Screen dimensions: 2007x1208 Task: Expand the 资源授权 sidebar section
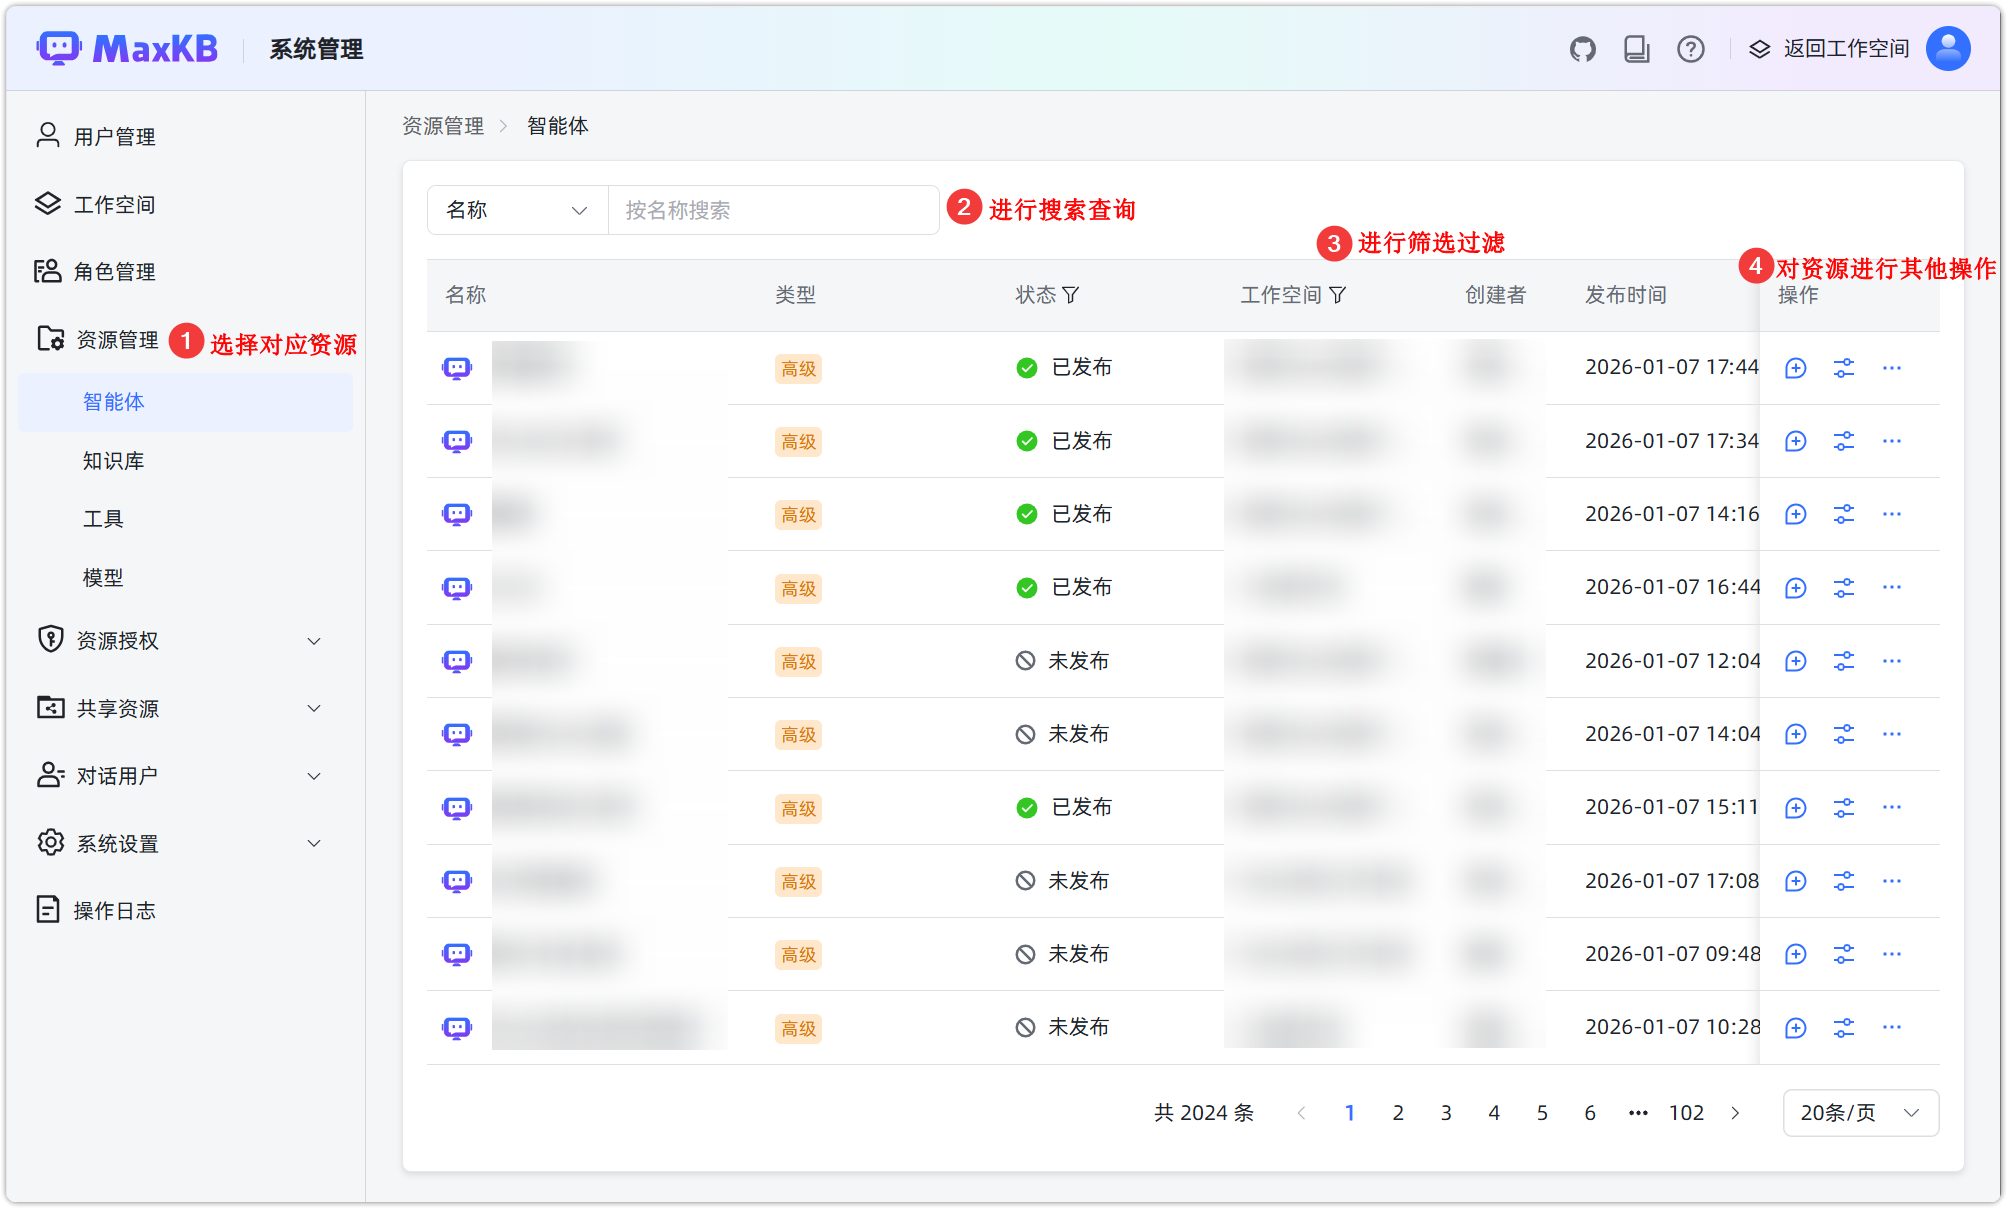[115, 640]
